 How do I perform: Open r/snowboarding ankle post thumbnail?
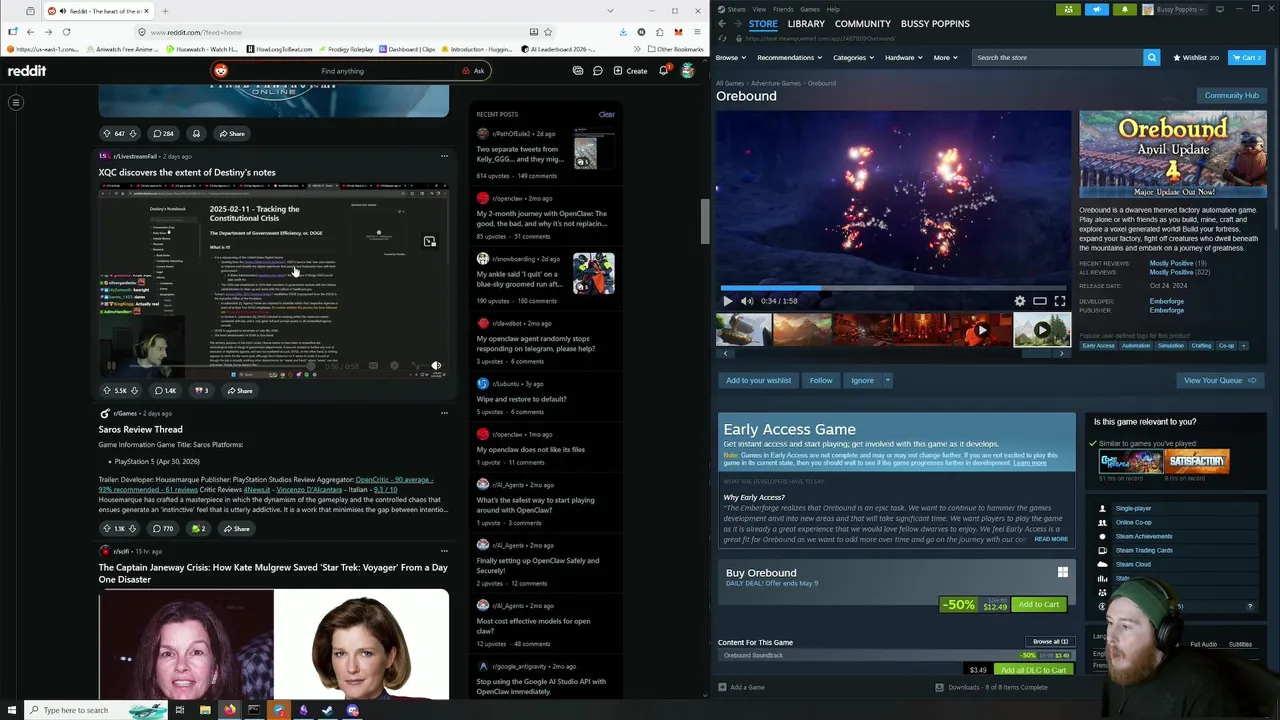click(593, 273)
